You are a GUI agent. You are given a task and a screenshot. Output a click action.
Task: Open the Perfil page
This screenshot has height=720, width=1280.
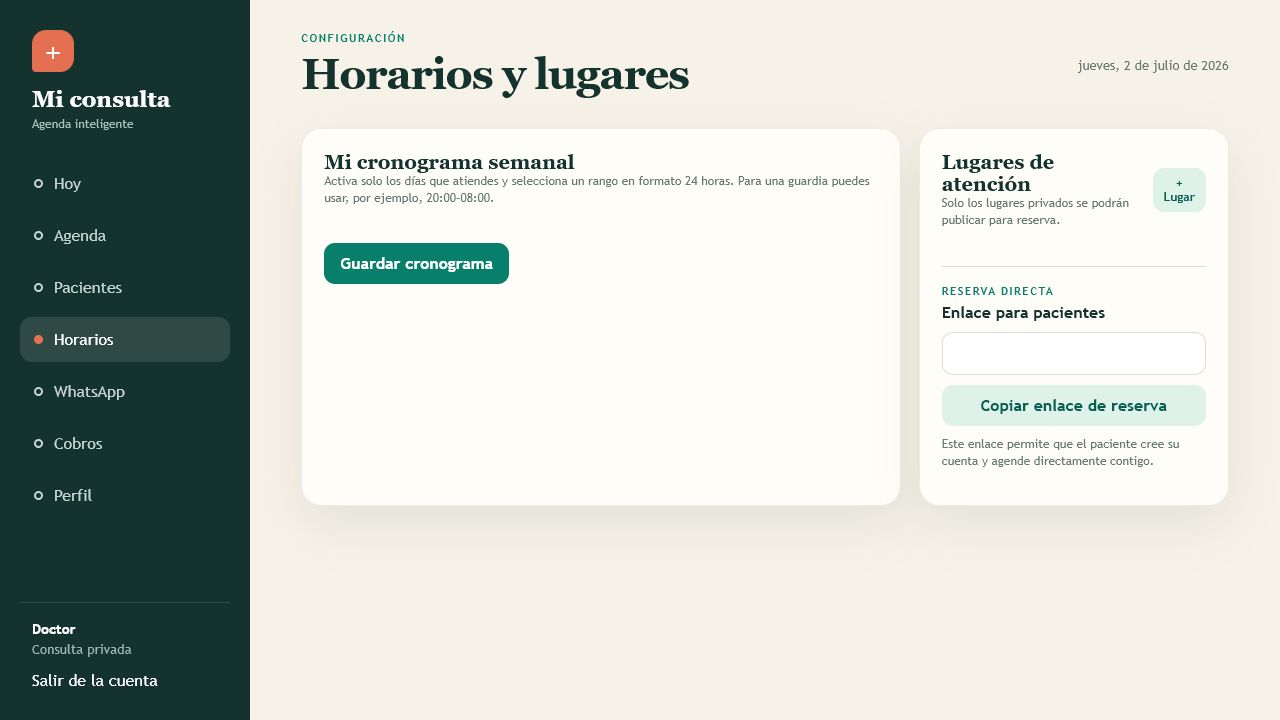(x=125, y=495)
